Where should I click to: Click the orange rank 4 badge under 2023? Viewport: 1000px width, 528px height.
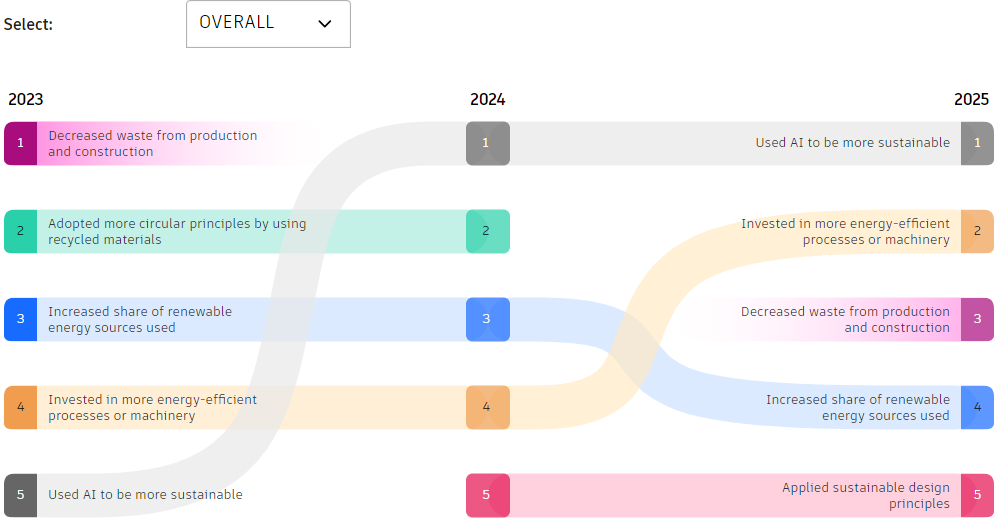(x=20, y=407)
